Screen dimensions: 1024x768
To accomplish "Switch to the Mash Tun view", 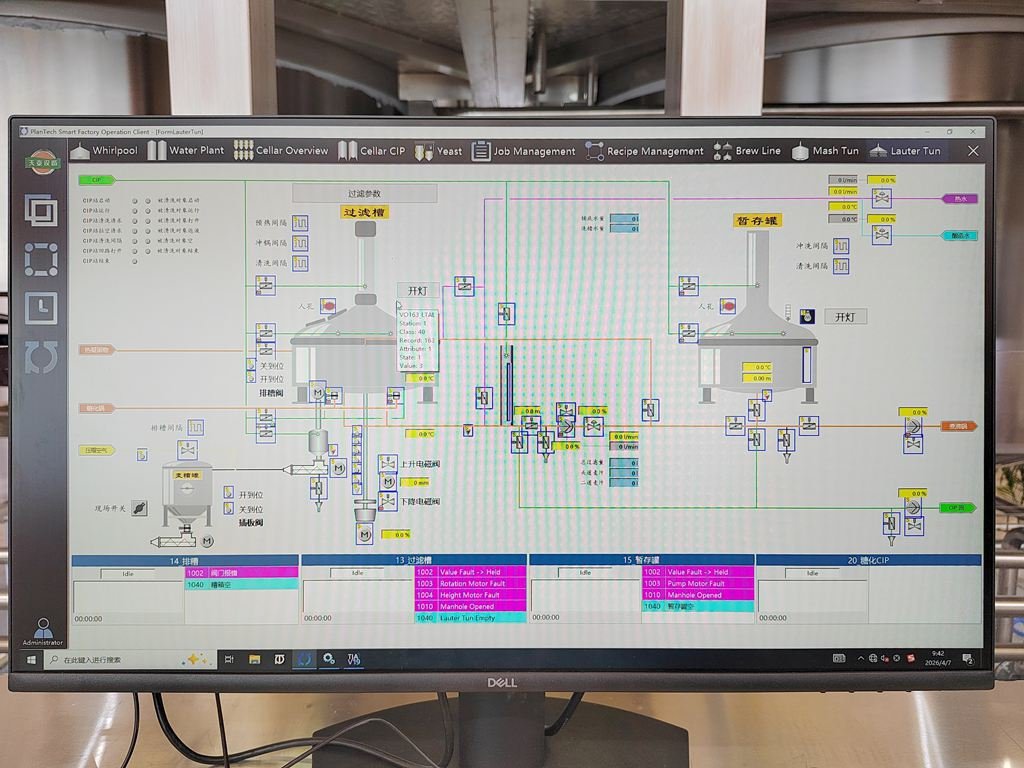I will click(x=825, y=151).
